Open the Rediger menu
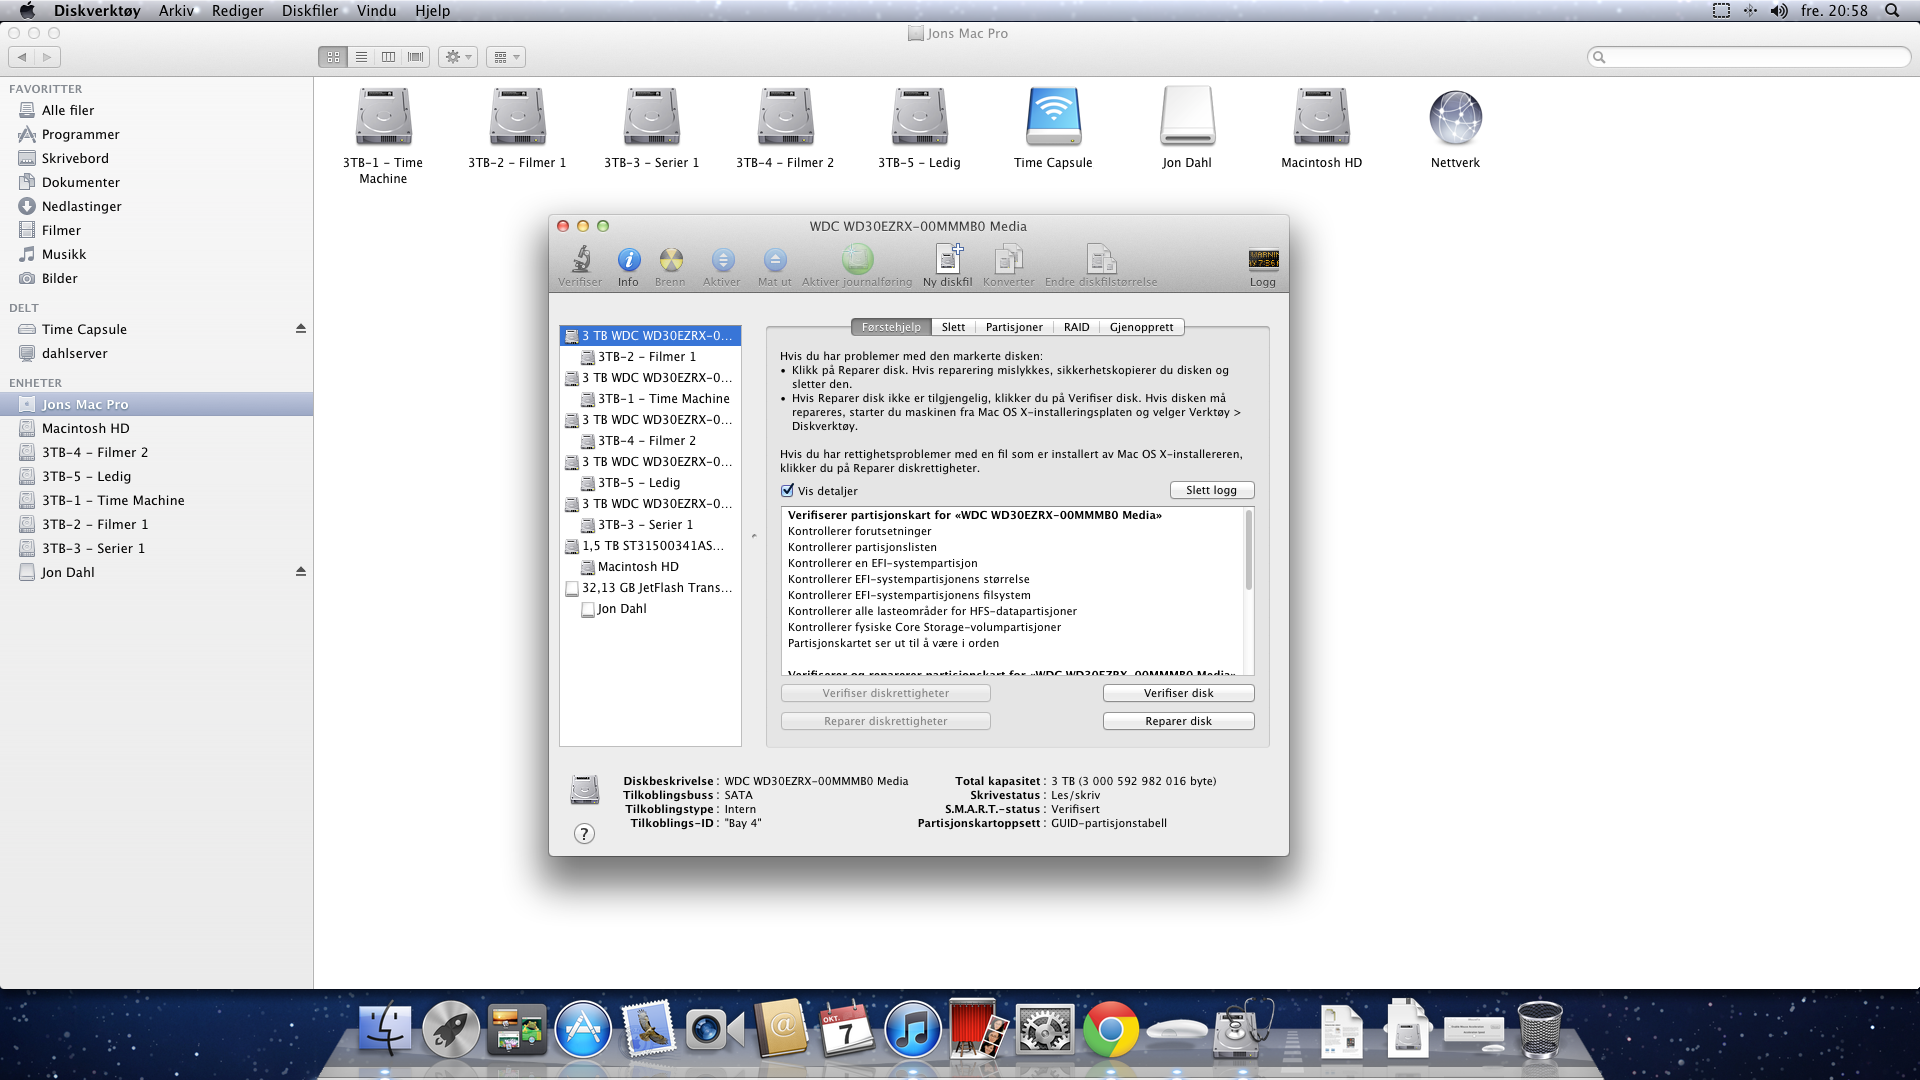Screen dimensions: 1920x1080 [x=238, y=10]
